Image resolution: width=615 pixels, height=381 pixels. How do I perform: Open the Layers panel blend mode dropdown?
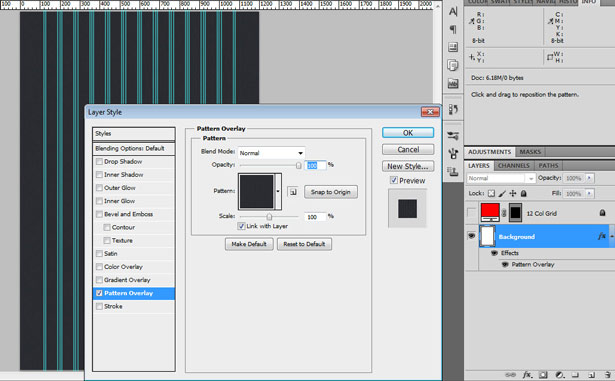(501, 178)
